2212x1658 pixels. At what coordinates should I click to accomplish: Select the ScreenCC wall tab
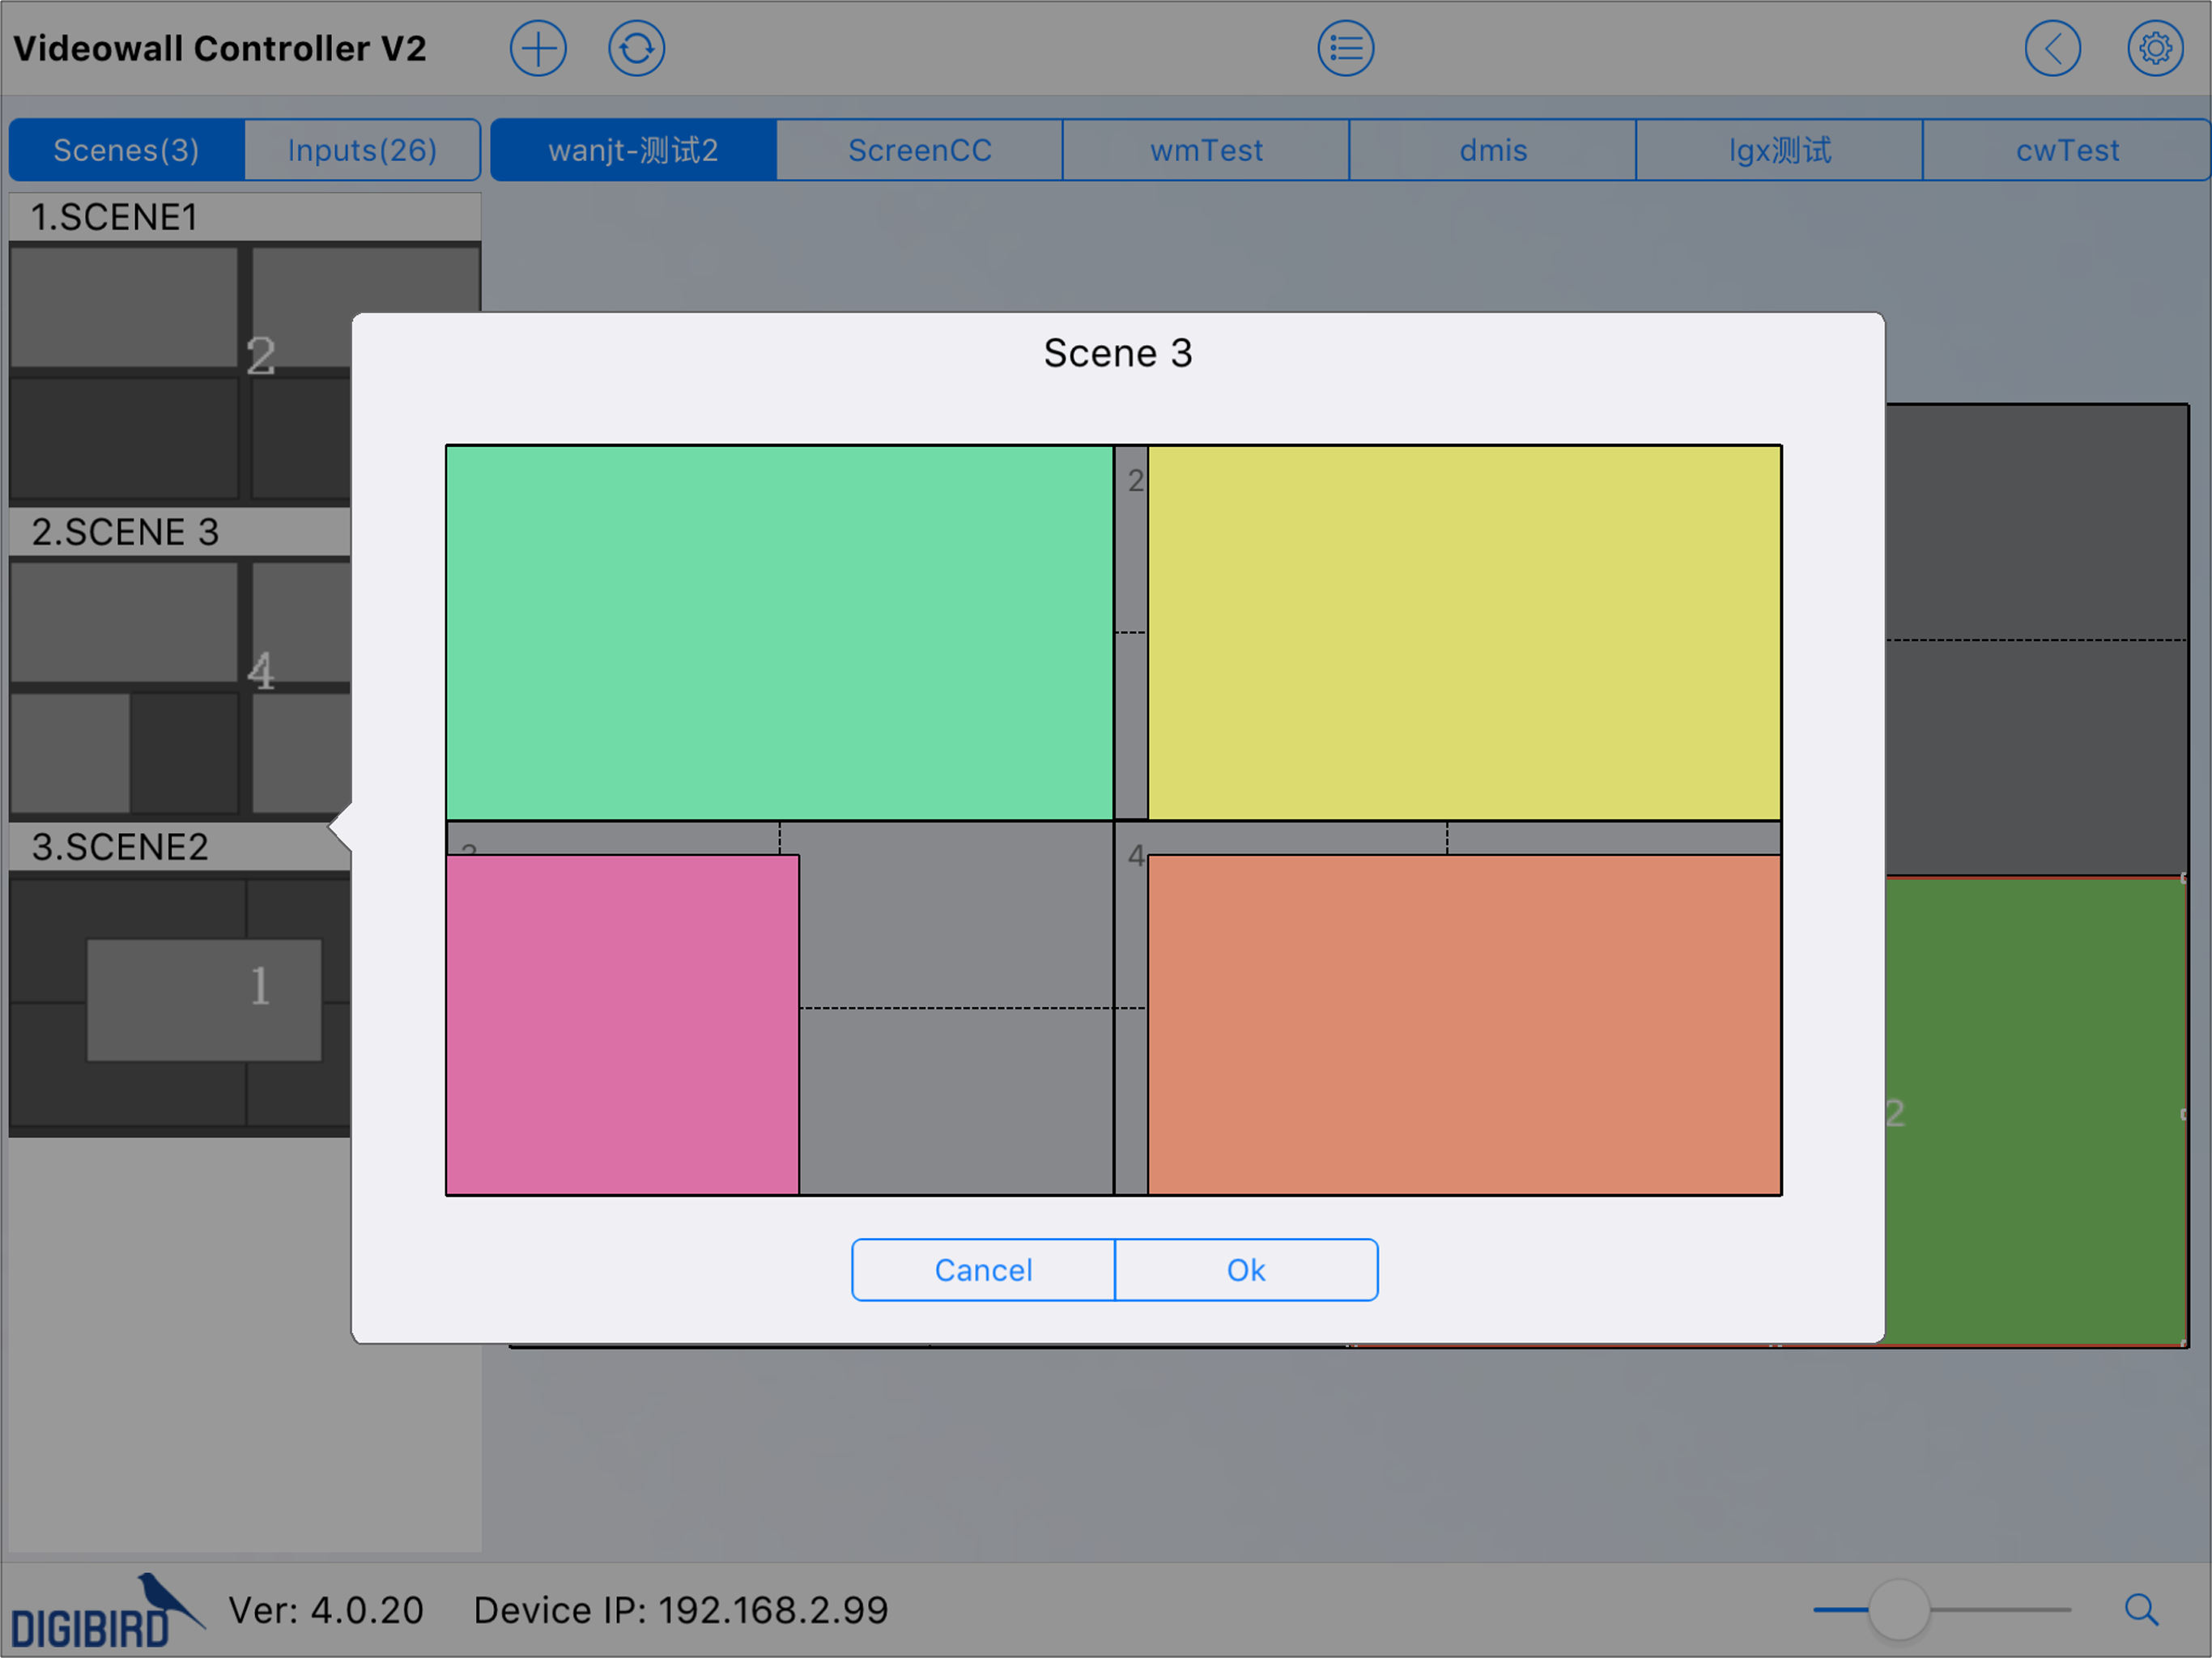pos(919,150)
